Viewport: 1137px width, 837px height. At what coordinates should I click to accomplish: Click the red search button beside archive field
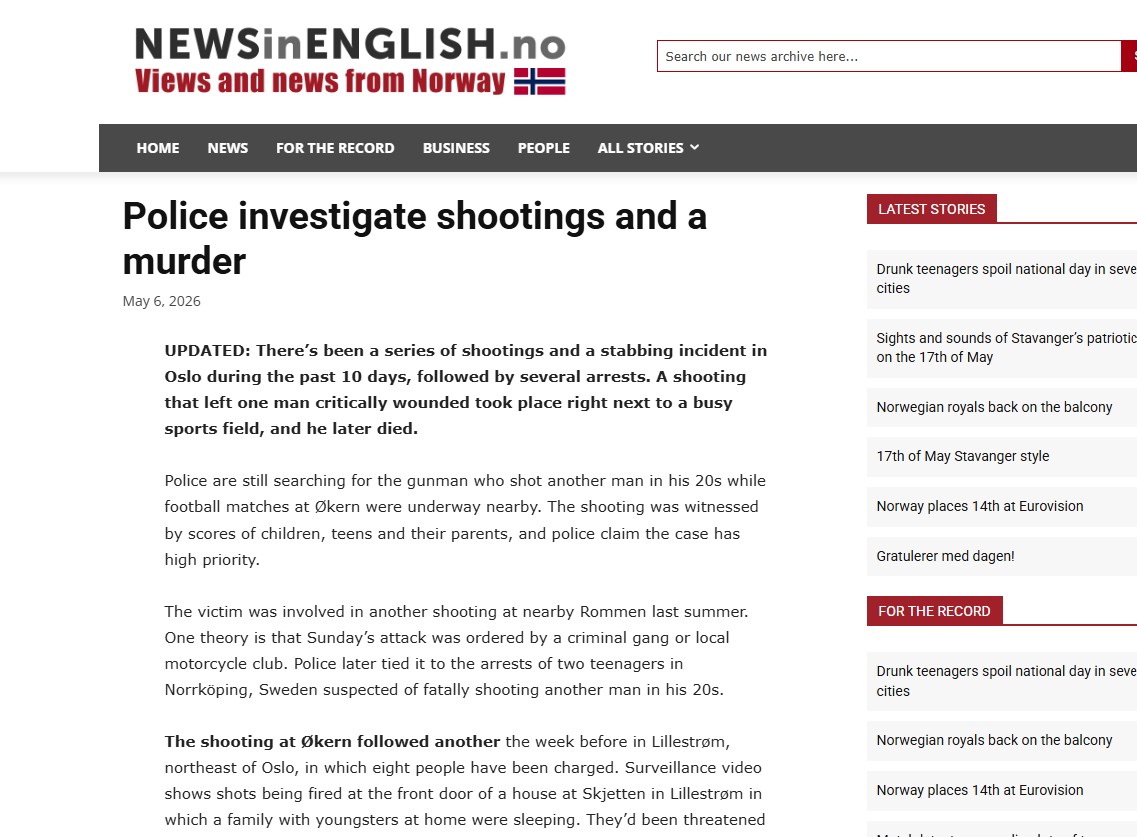click(x=1129, y=56)
